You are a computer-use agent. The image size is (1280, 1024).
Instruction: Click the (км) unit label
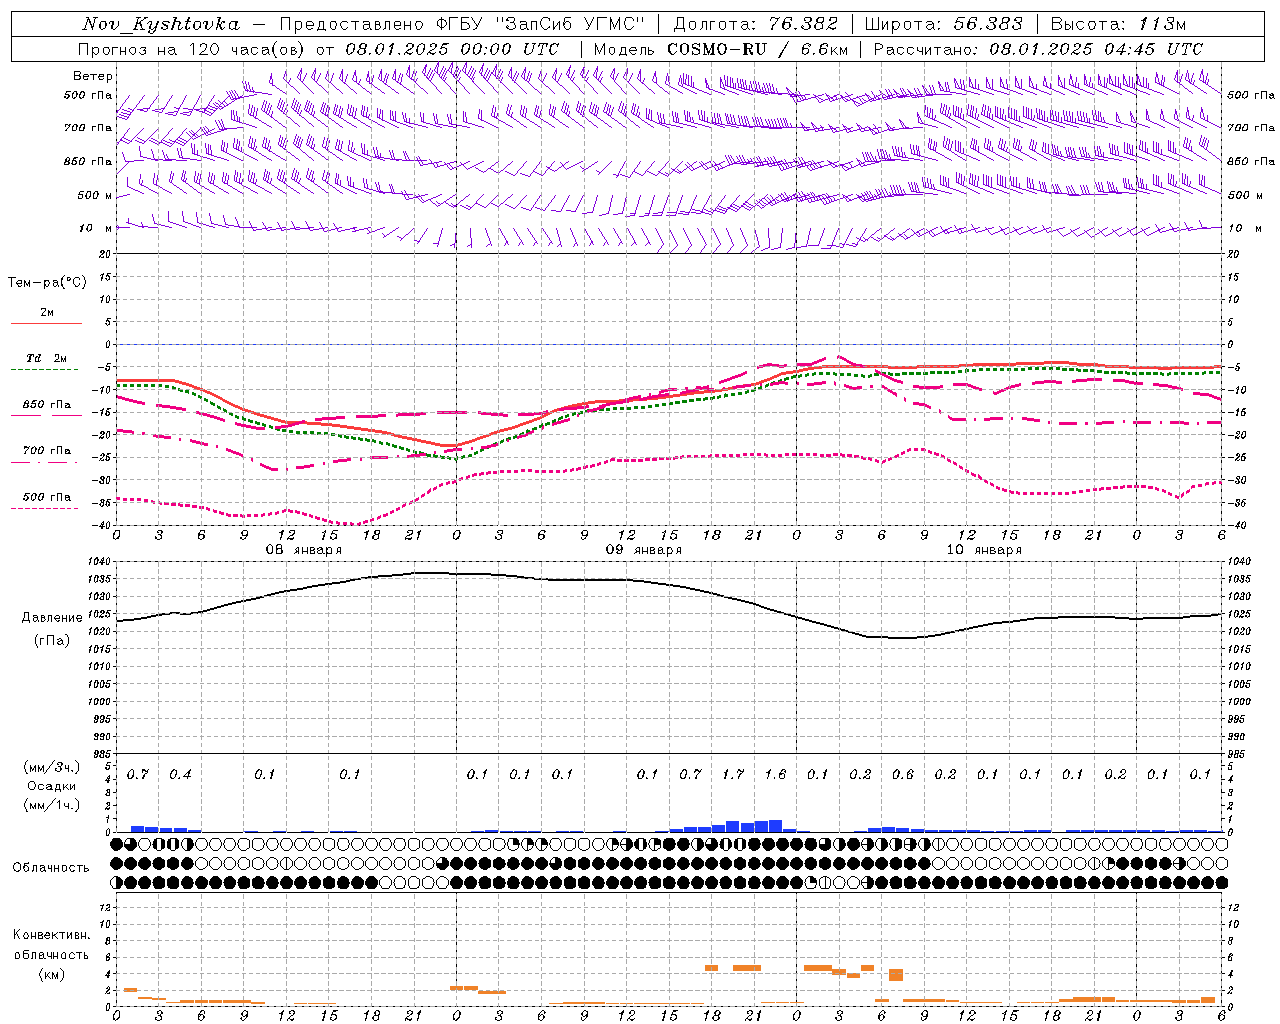(x=52, y=974)
